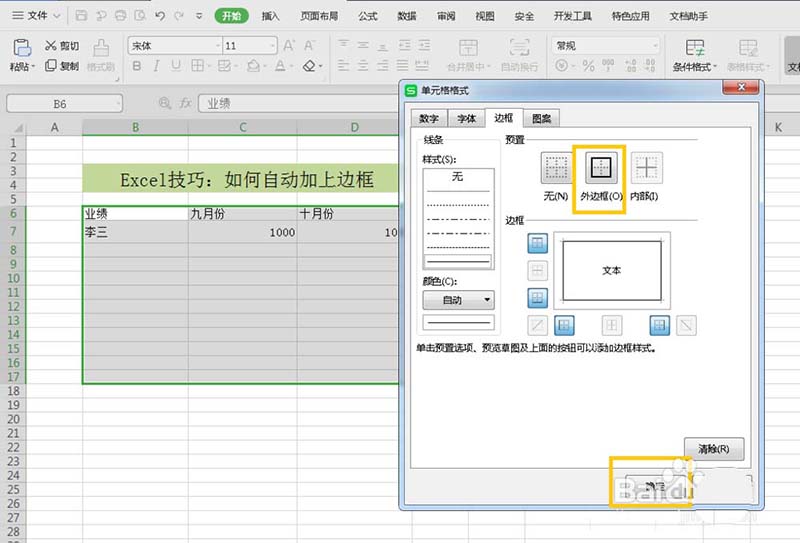Toggle the left border button in dialog
This screenshot has width=800, height=543.
[564, 325]
